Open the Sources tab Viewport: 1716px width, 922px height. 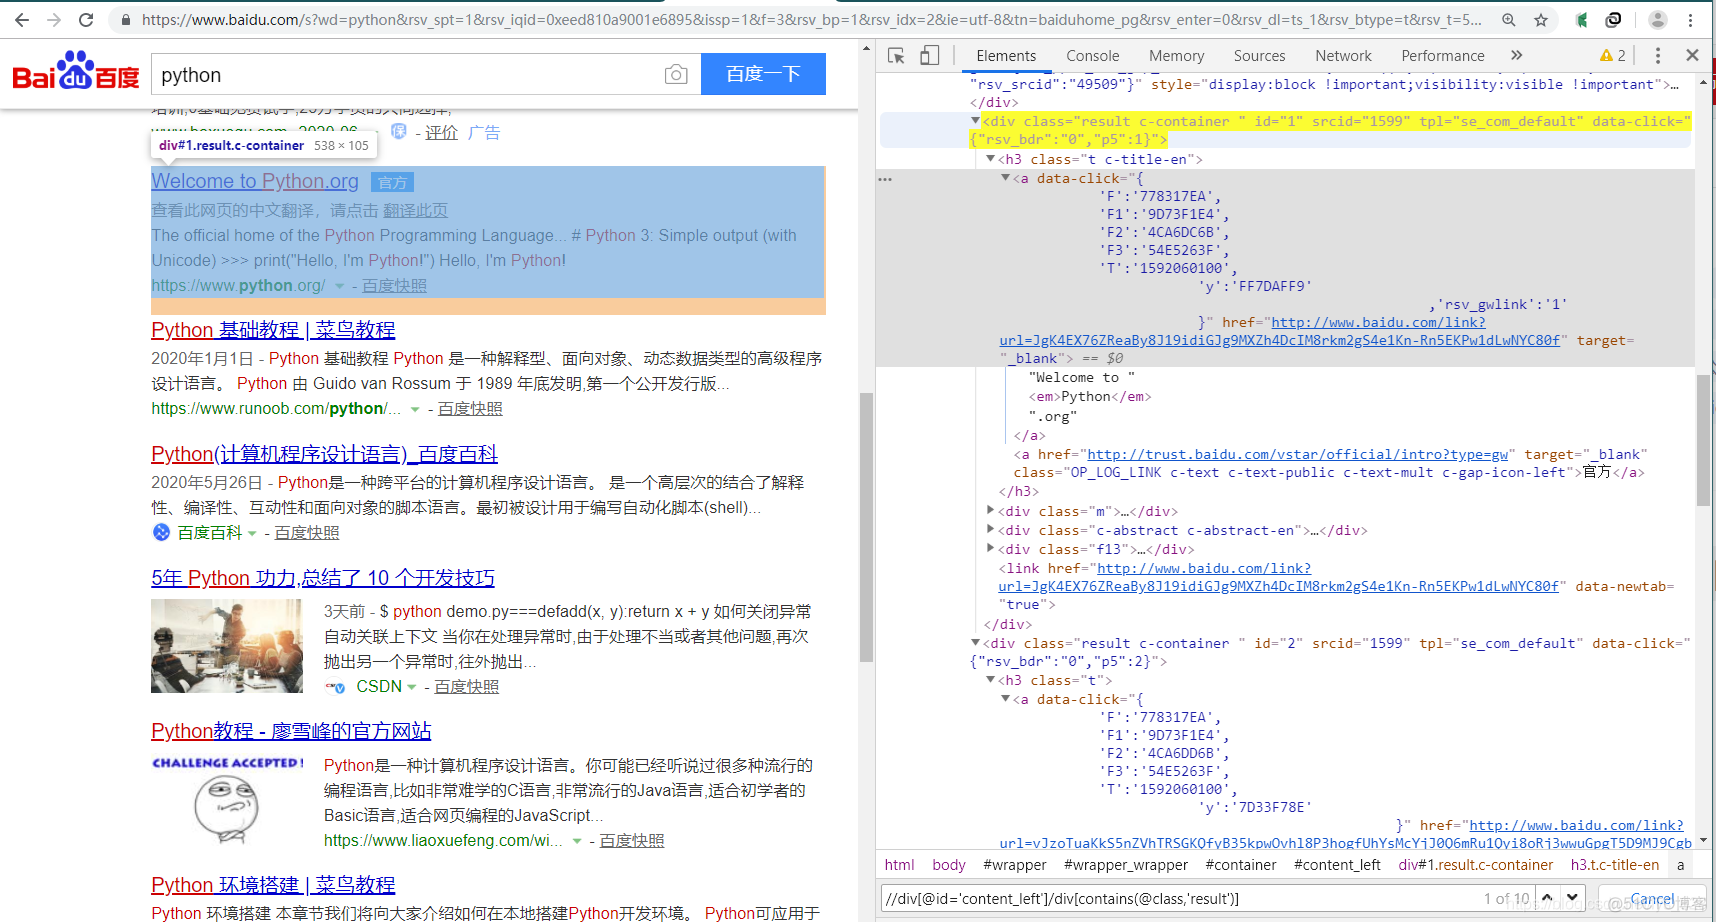[1259, 56]
